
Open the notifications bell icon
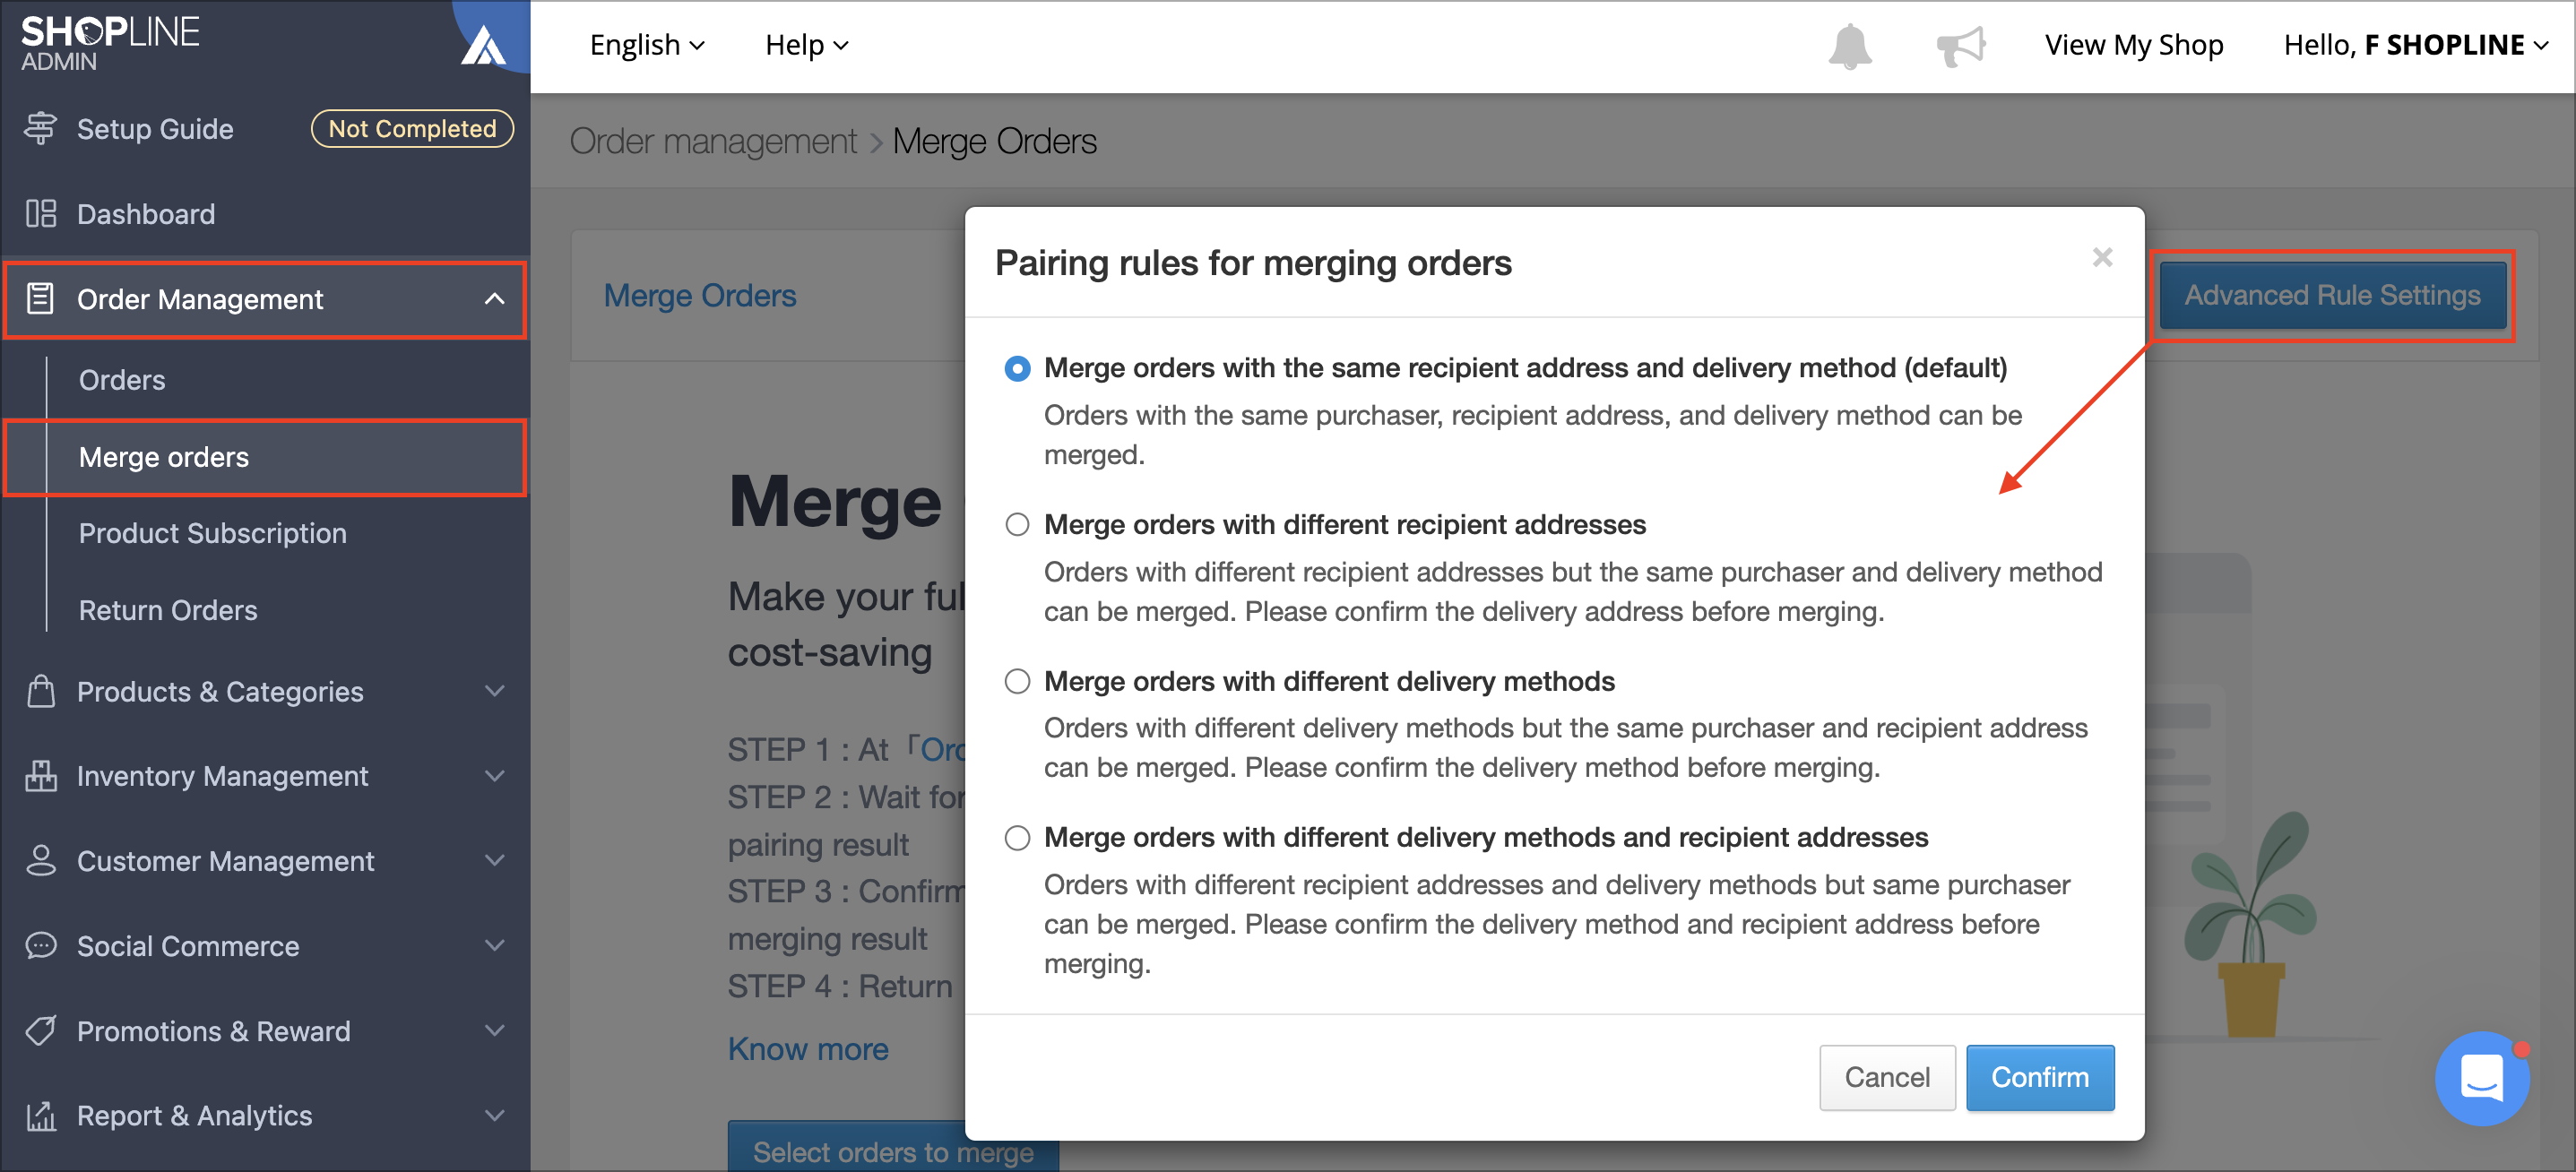coord(1849,46)
